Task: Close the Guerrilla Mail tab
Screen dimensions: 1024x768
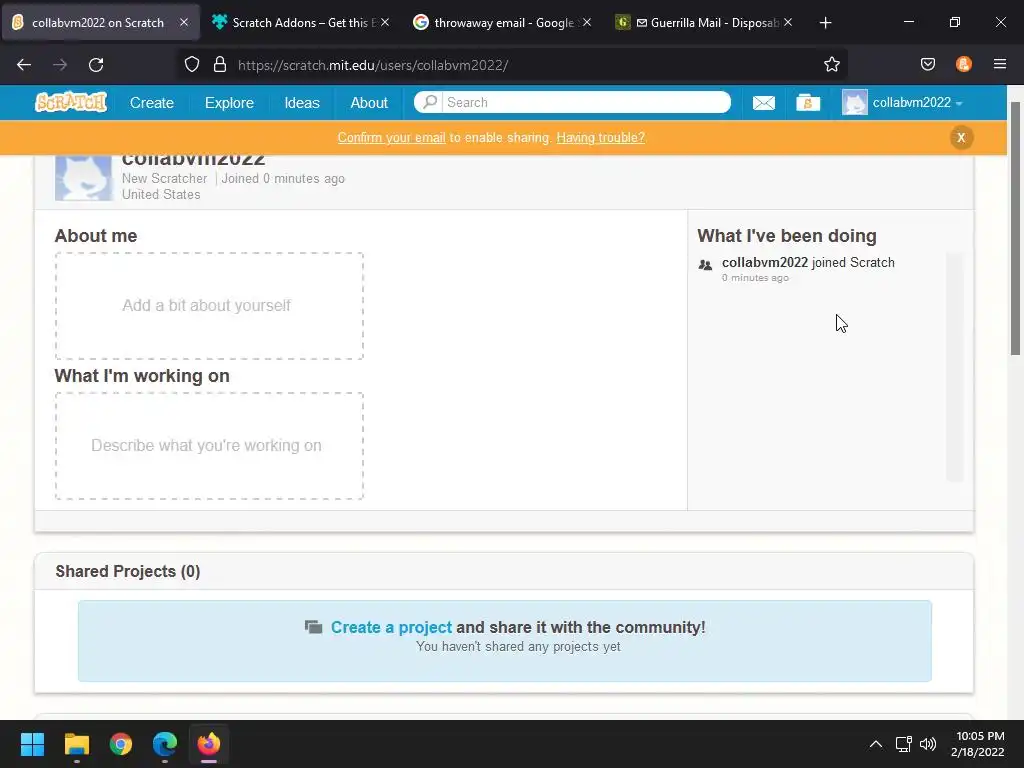Action: (x=788, y=22)
